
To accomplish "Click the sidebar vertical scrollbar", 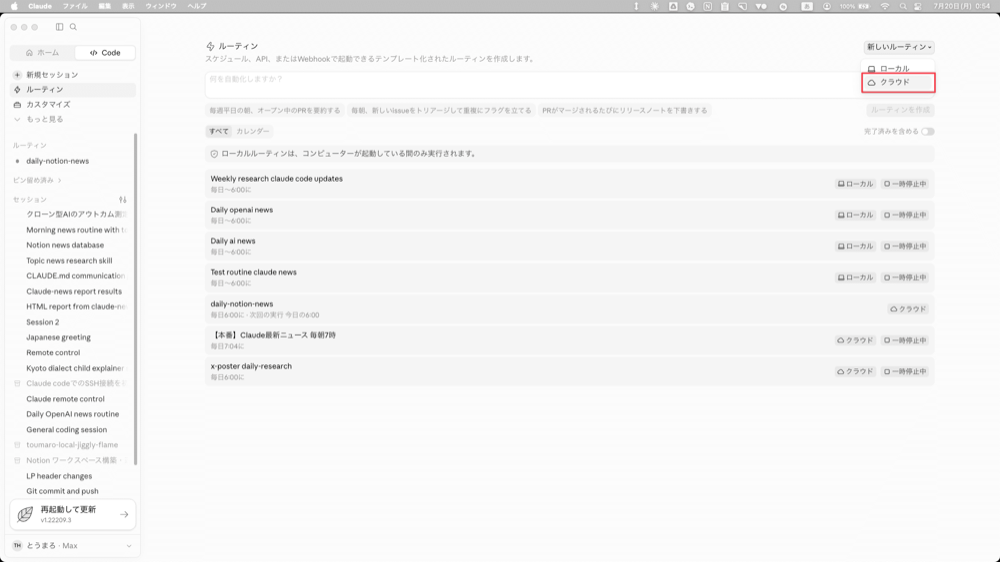I will (135, 299).
